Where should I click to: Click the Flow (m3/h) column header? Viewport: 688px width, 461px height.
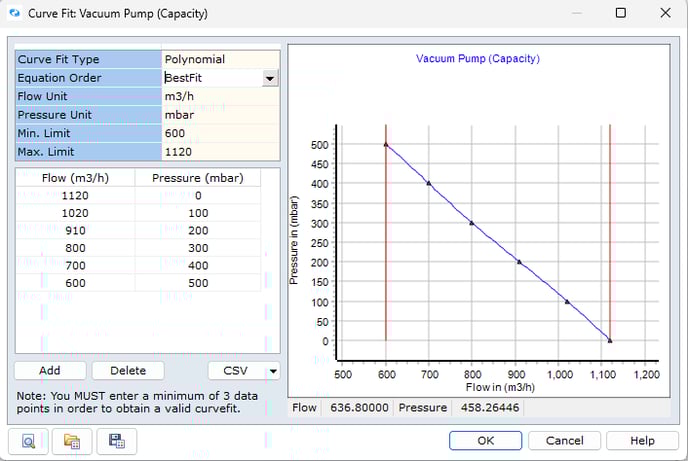click(76, 178)
